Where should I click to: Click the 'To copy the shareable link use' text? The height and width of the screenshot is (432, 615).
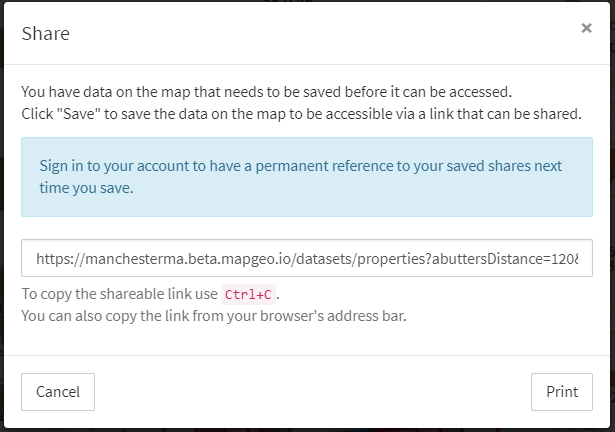119,294
